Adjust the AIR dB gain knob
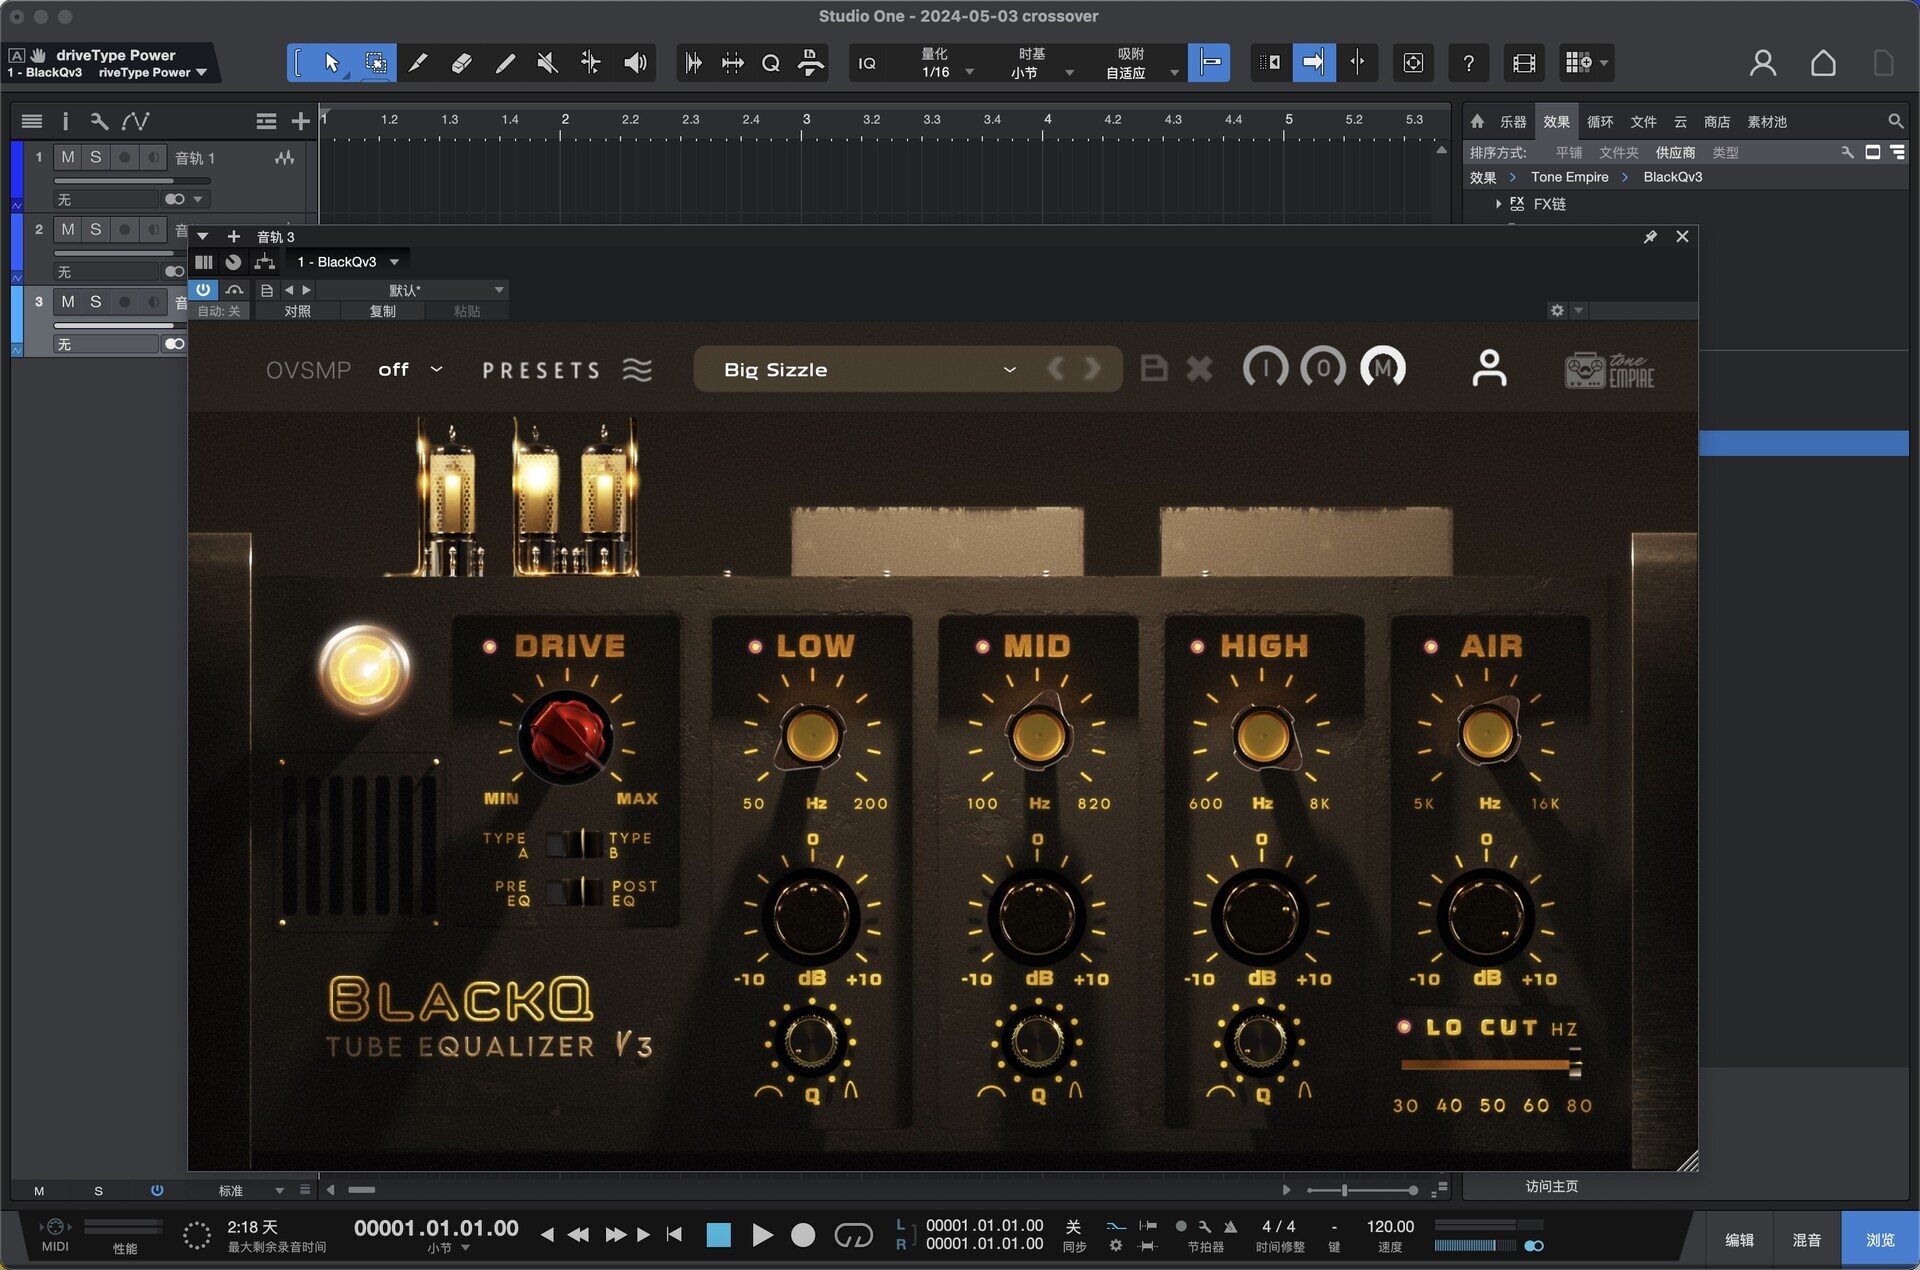Screen dimensions: 1920x1270 tap(1486, 916)
